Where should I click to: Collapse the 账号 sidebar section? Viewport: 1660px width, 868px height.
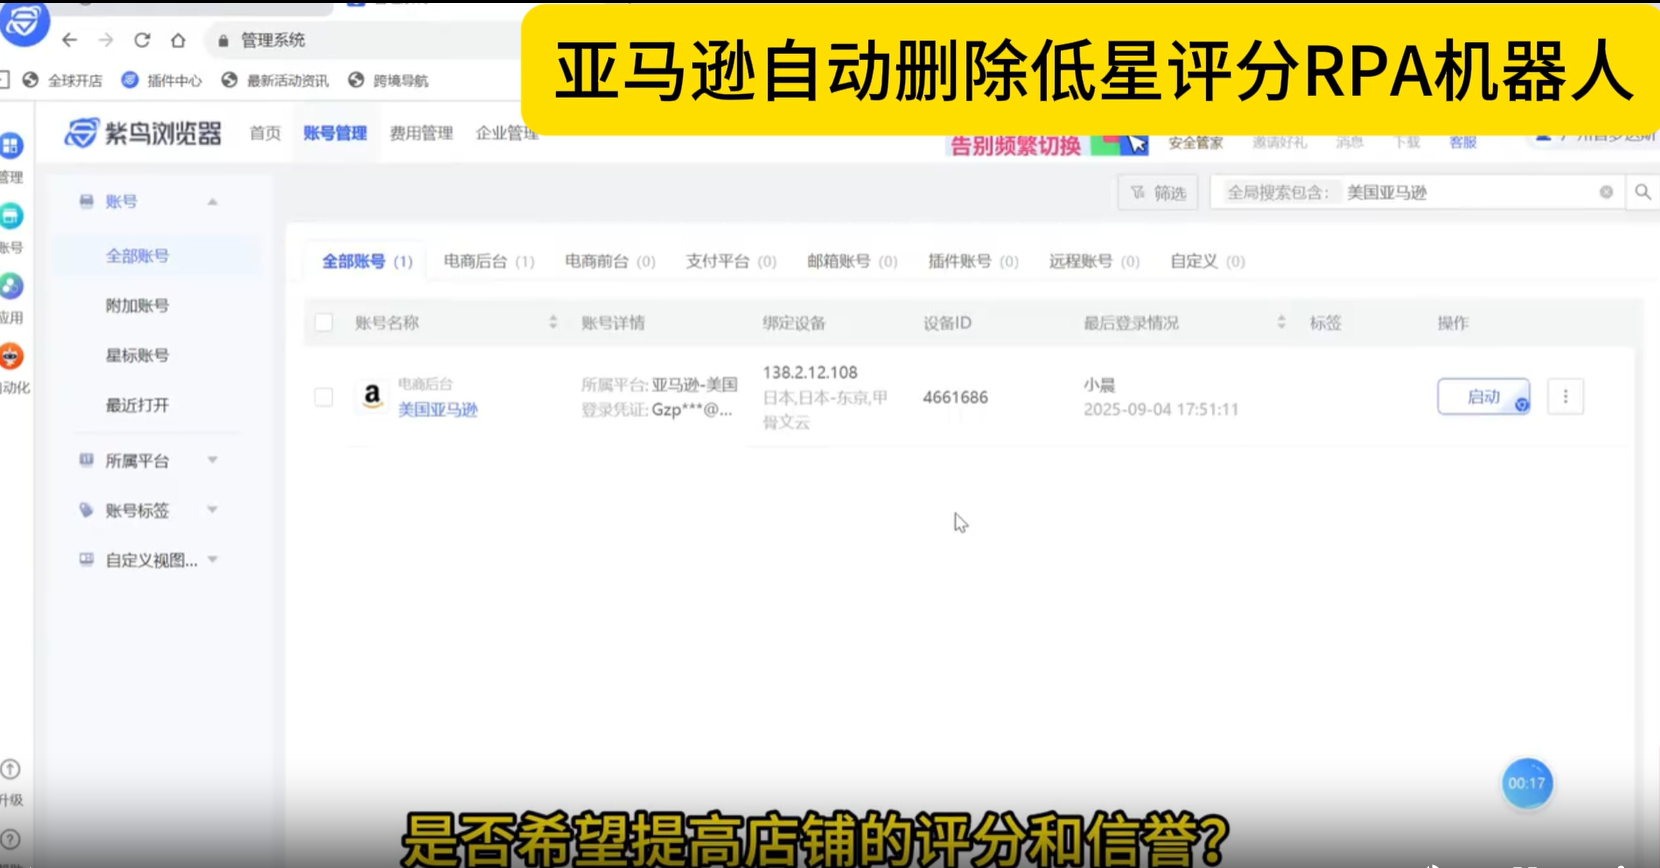point(212,202)
